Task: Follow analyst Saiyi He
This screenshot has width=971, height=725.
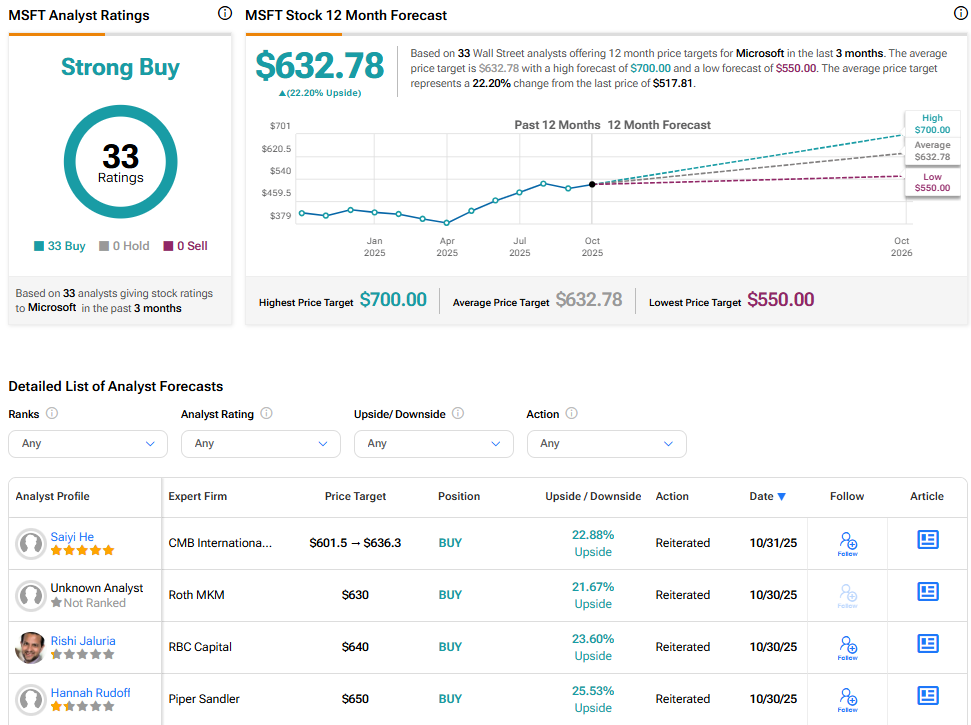Action: 847,543
